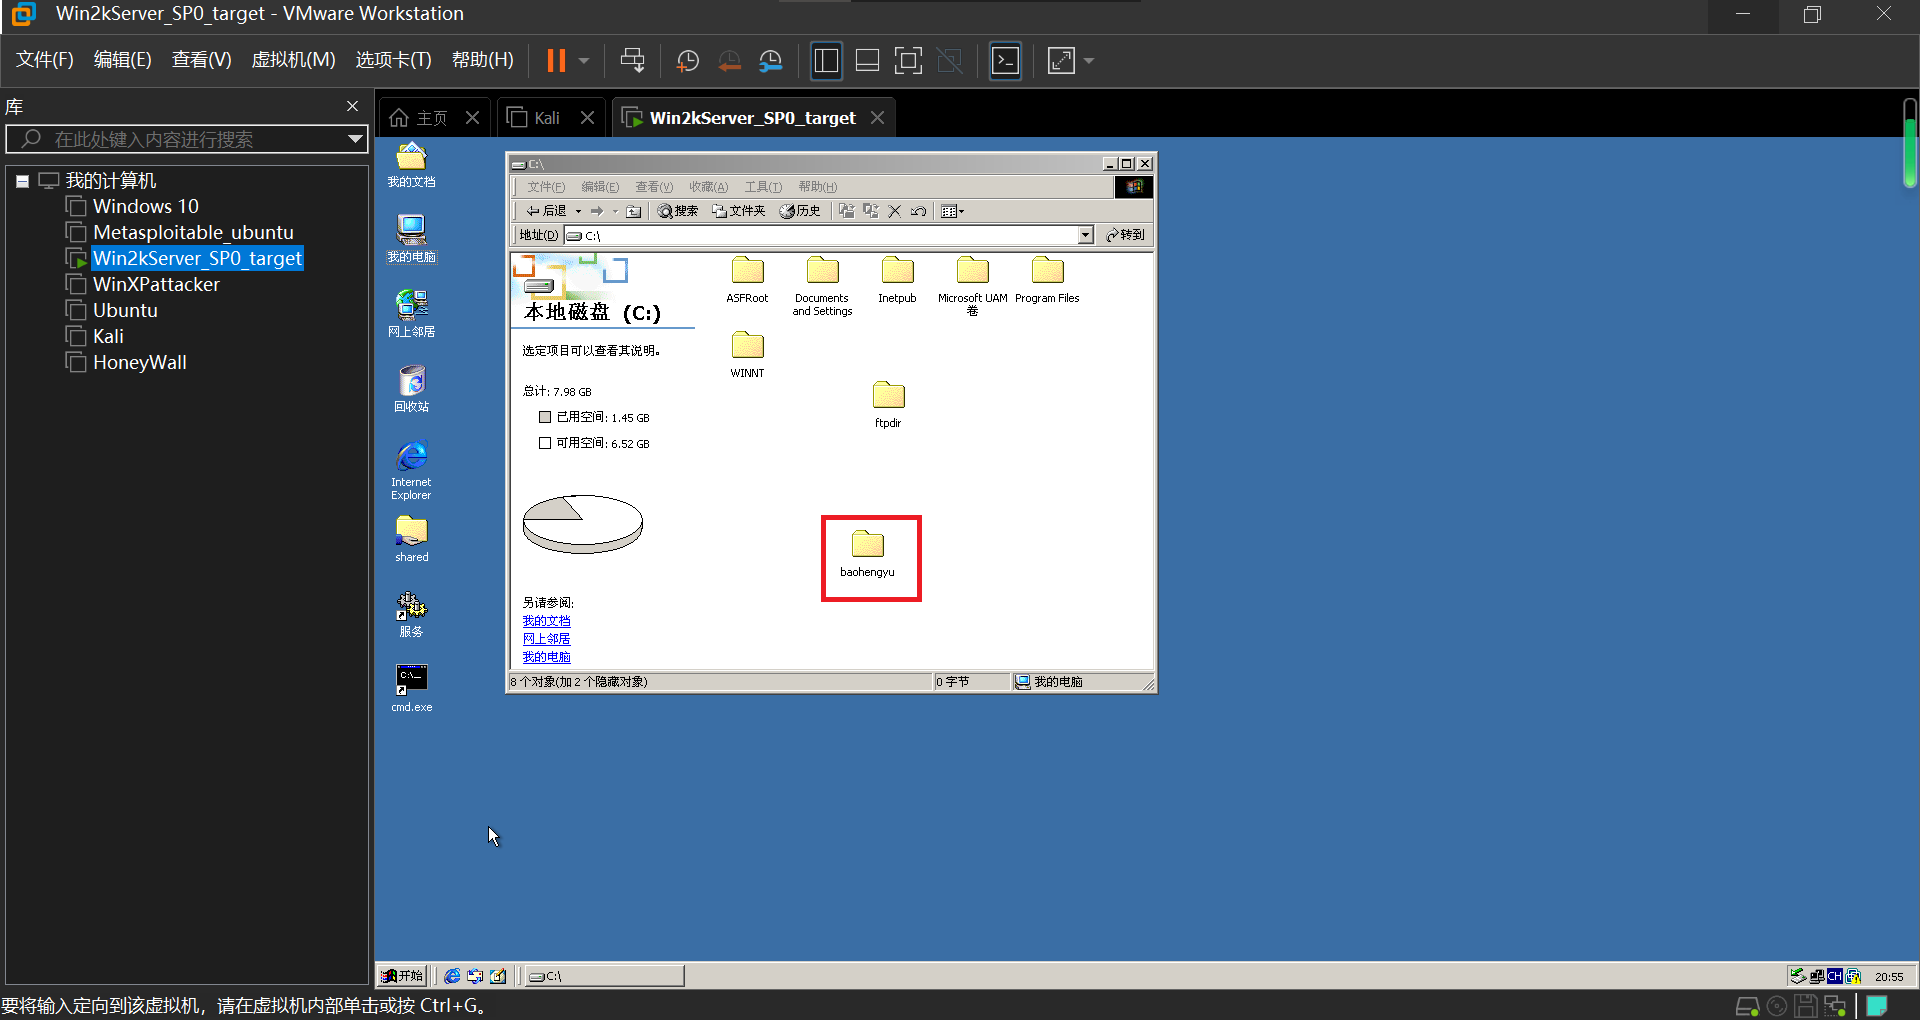The image size is (1920, 1020).
Task: Click the Explorer Up one level icon
Action: tap(633, 211)
